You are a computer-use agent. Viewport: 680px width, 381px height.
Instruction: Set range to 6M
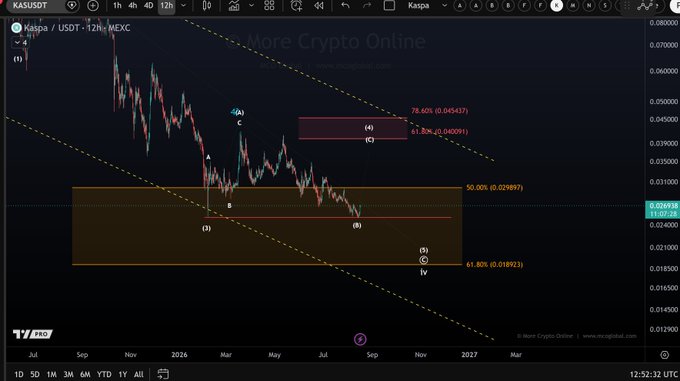coord(85,374)
